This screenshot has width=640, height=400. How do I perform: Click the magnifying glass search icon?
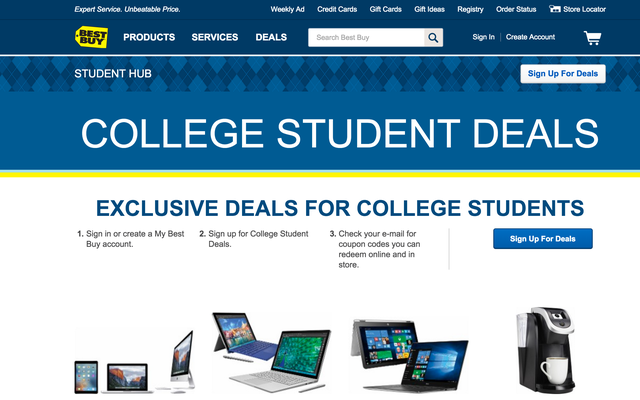click(x=433, y=38)
